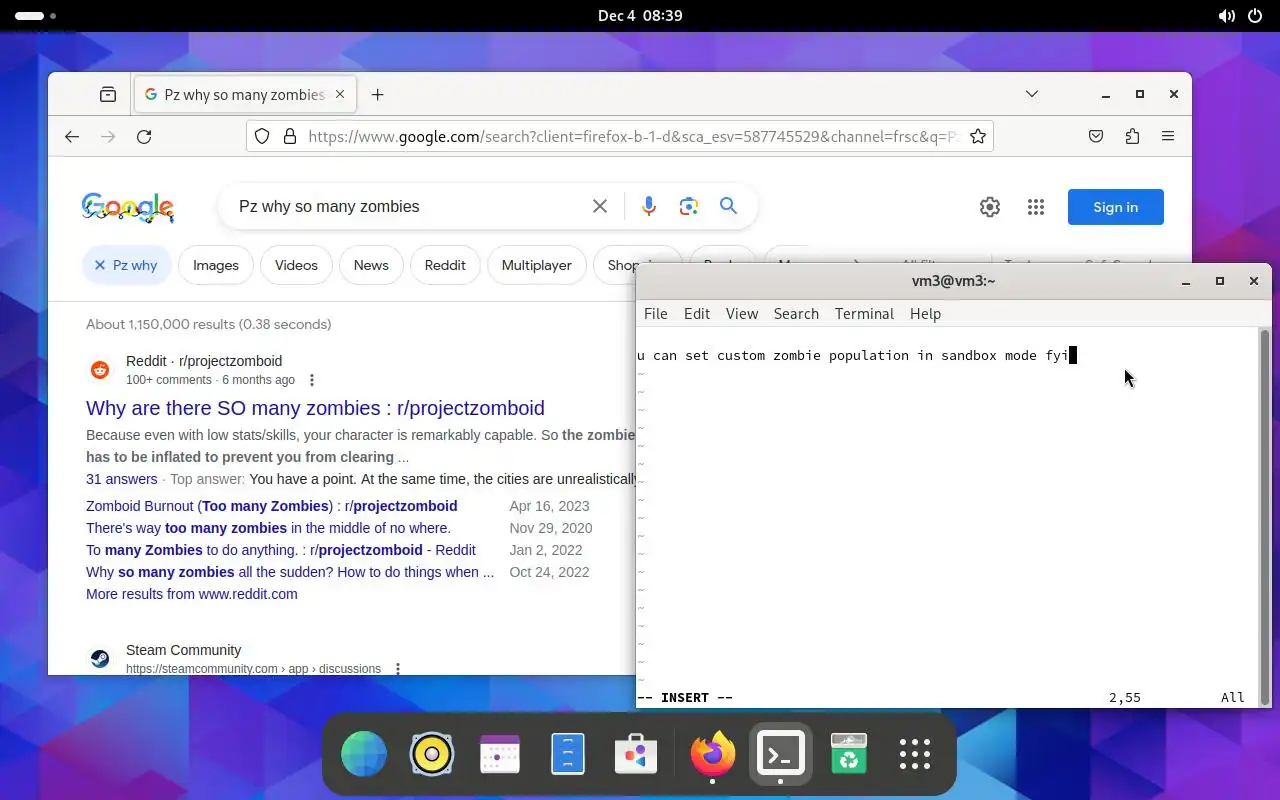The image size is (1280, 800).
Task: Select the Multiplayer filter chip
Action: tap(537, 265)
